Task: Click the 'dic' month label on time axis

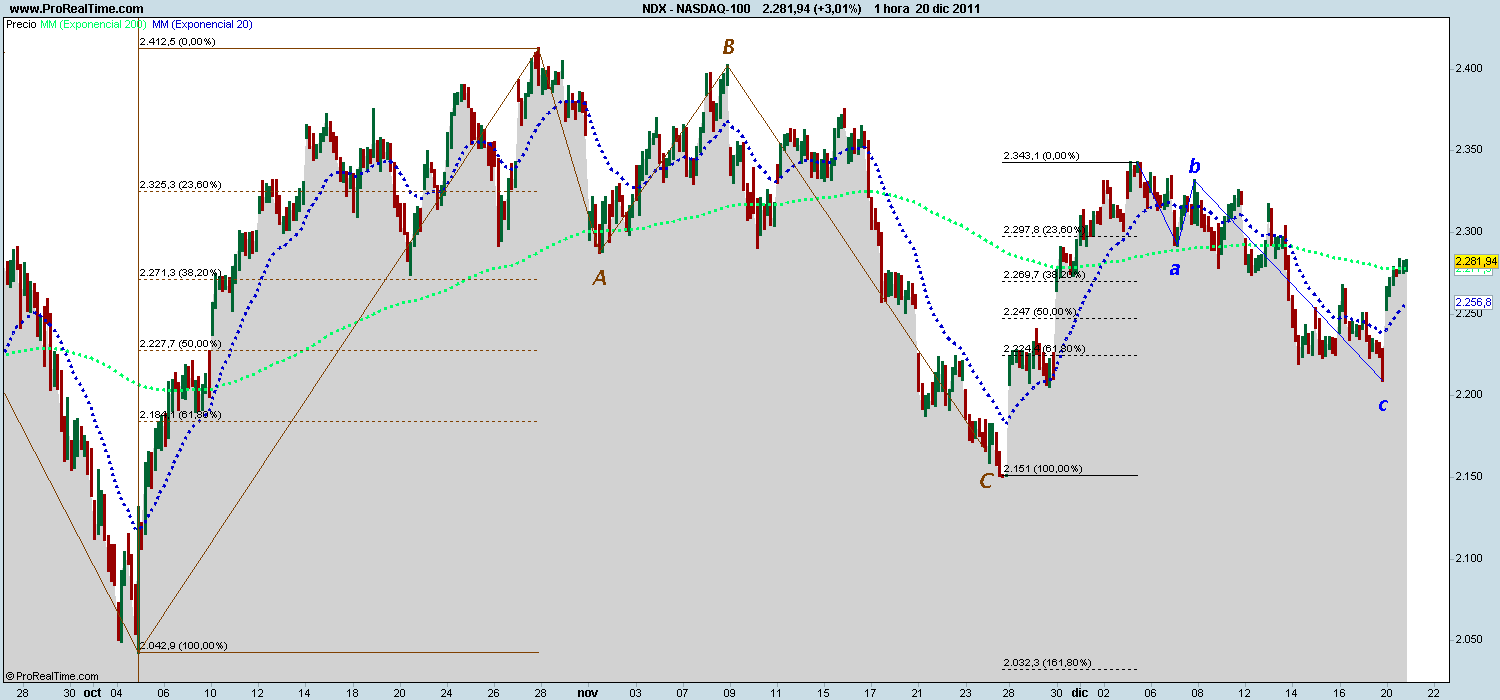Action: click(x=1080, y=691)
